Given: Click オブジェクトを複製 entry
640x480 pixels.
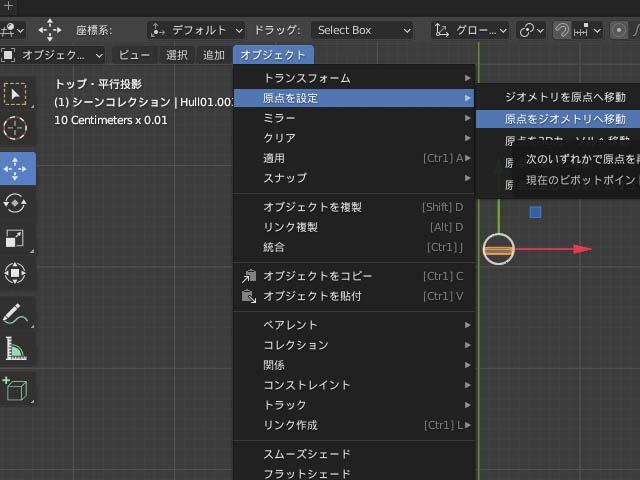Looking at the screenshot, I should [x=354, y=207].
